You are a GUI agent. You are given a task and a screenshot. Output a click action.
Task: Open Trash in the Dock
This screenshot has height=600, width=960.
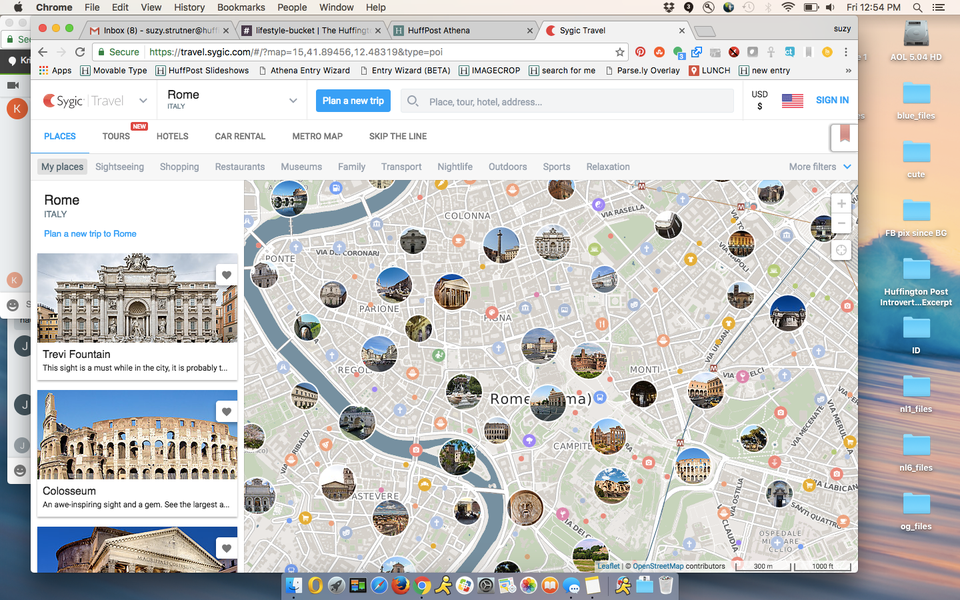pos(666,586)
